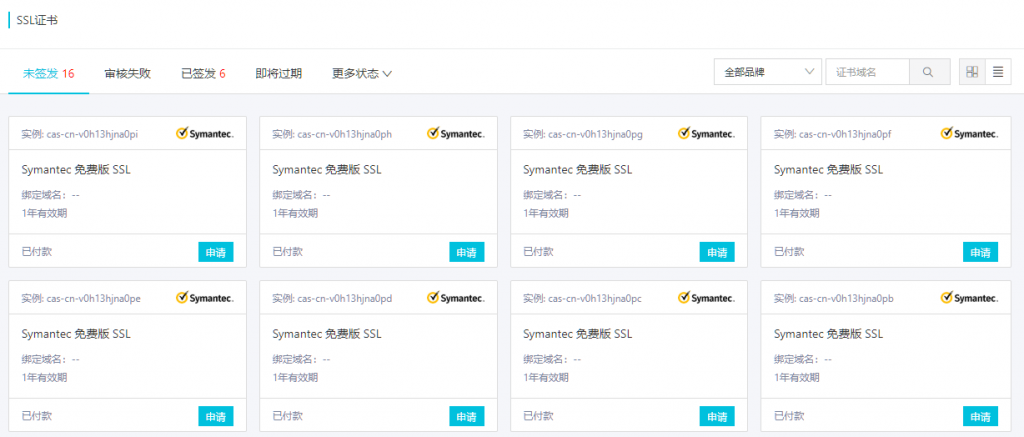Click 申请 on card cas-cn-v0h13hjna0ph
The width and height of the screenshot is (1024, 437).
point(466,252)
